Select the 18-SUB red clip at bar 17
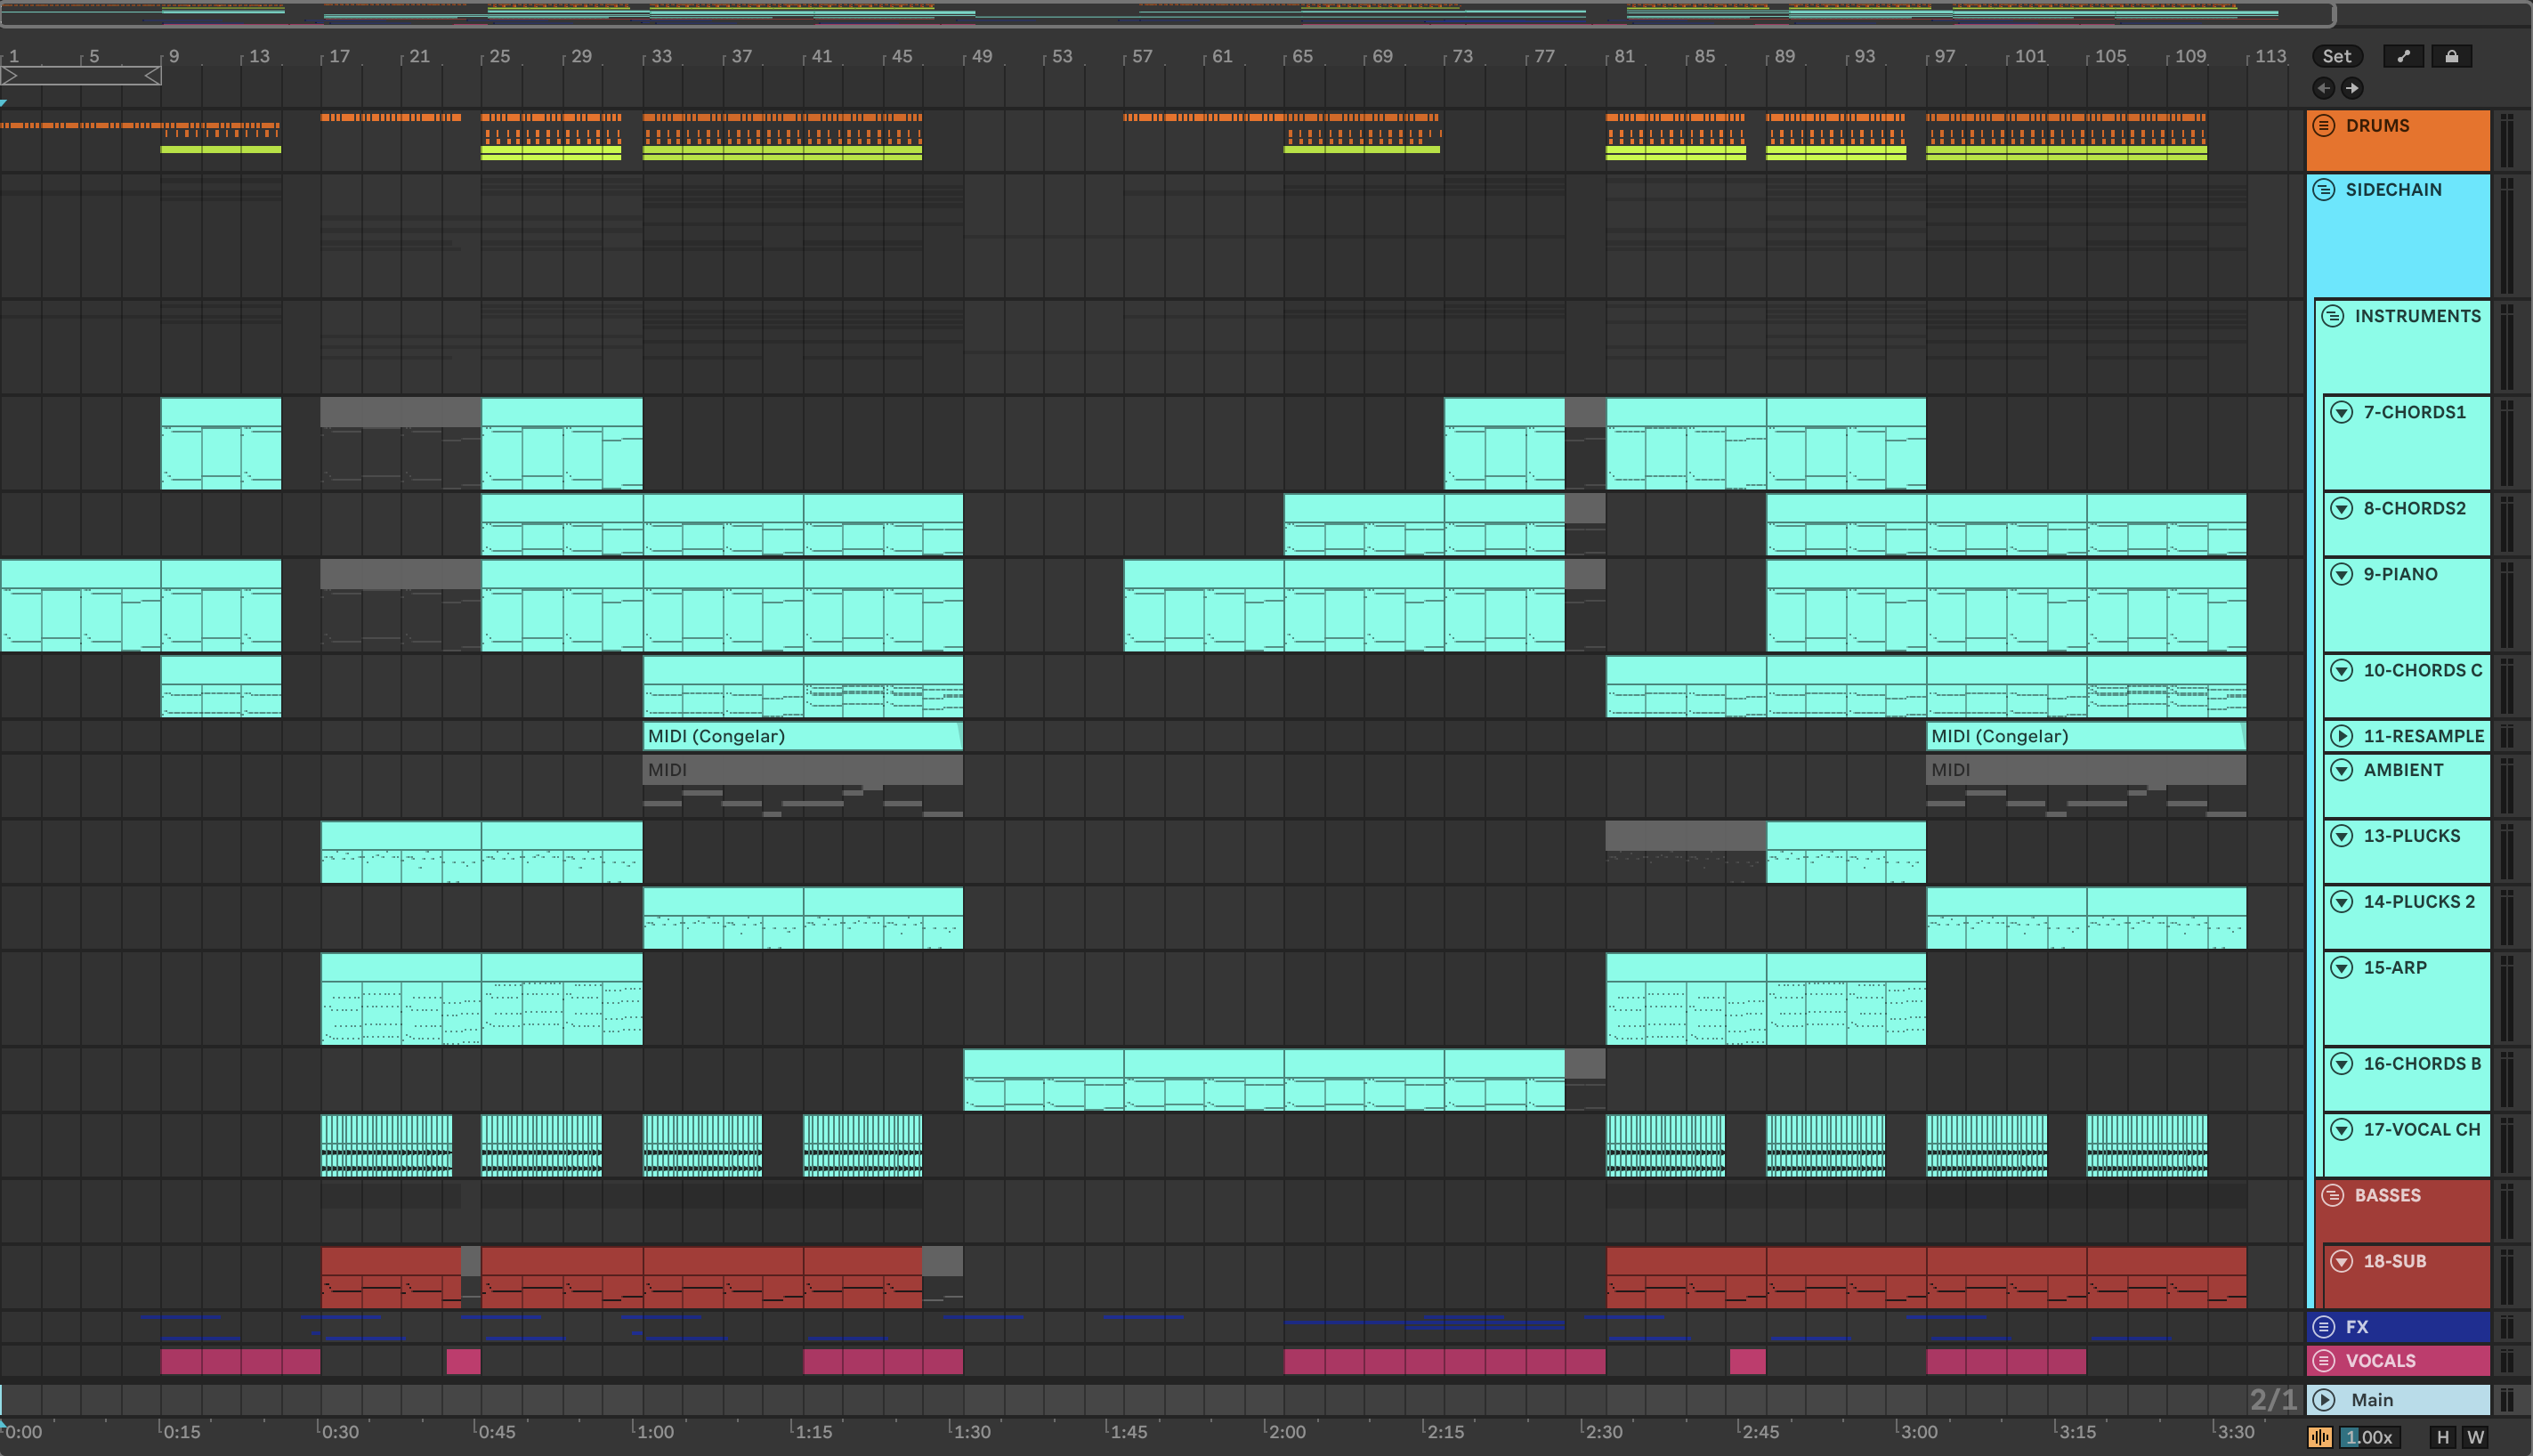 391,1277
